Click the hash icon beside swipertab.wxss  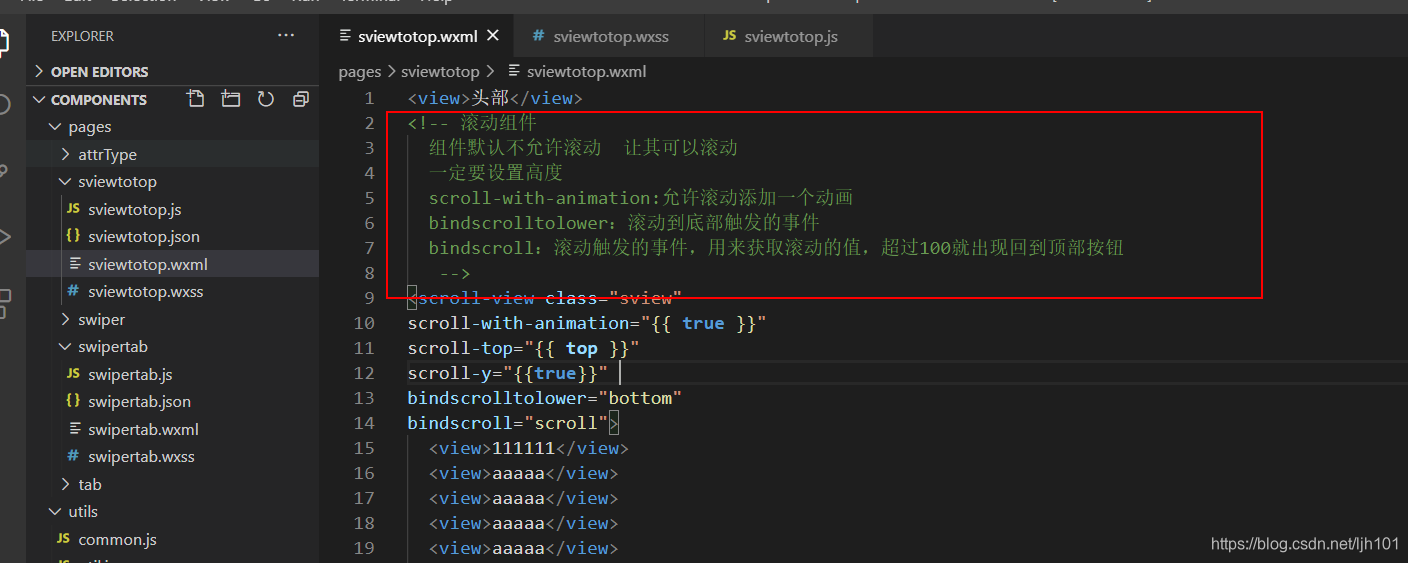[73, 457]
